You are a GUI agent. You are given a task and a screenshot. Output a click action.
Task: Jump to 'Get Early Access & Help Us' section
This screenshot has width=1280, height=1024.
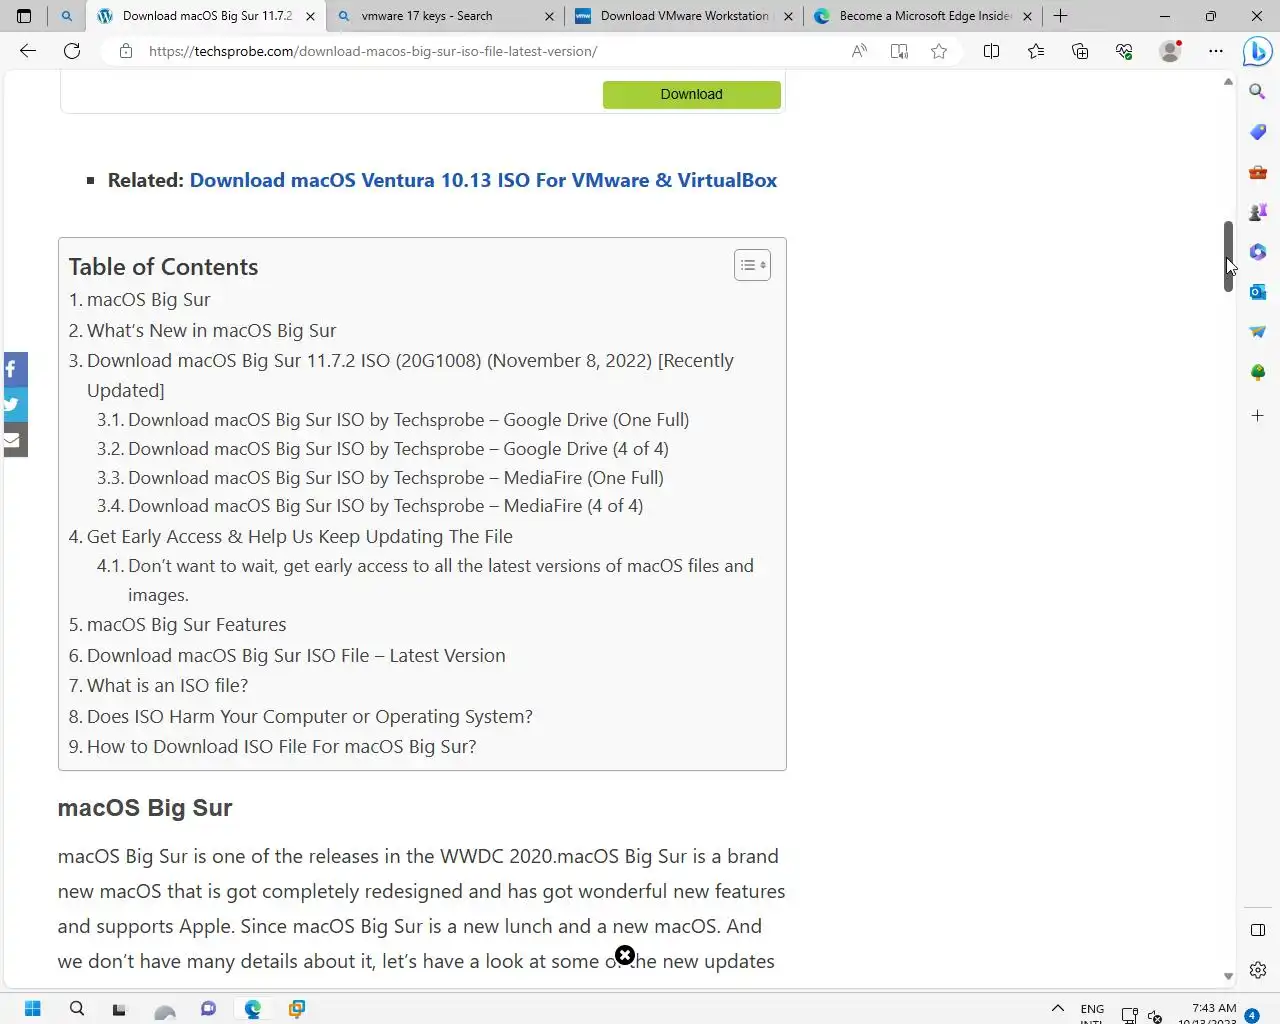pos(299,537)
